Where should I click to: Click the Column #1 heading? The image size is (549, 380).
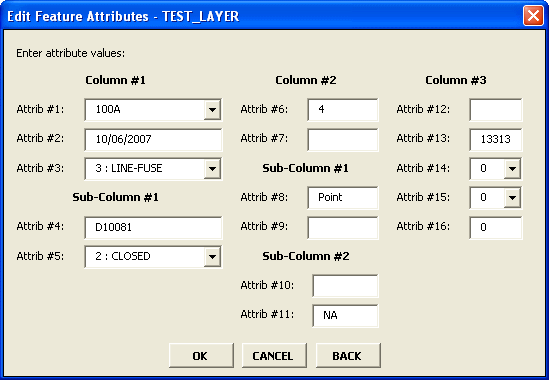coord(116,80)
